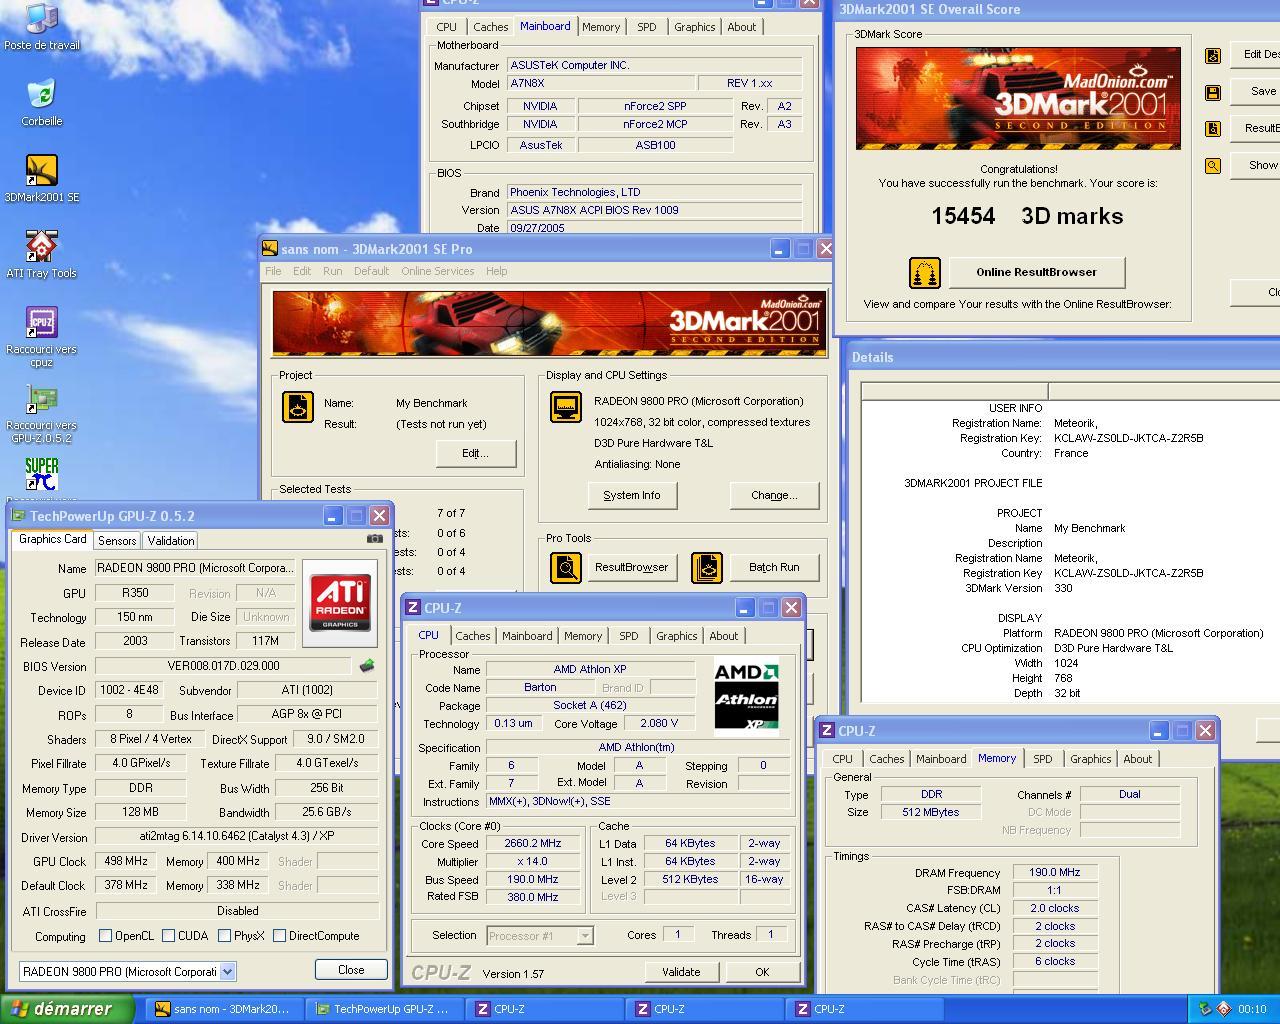Click the system tray shield icon

[1205, 1009]
